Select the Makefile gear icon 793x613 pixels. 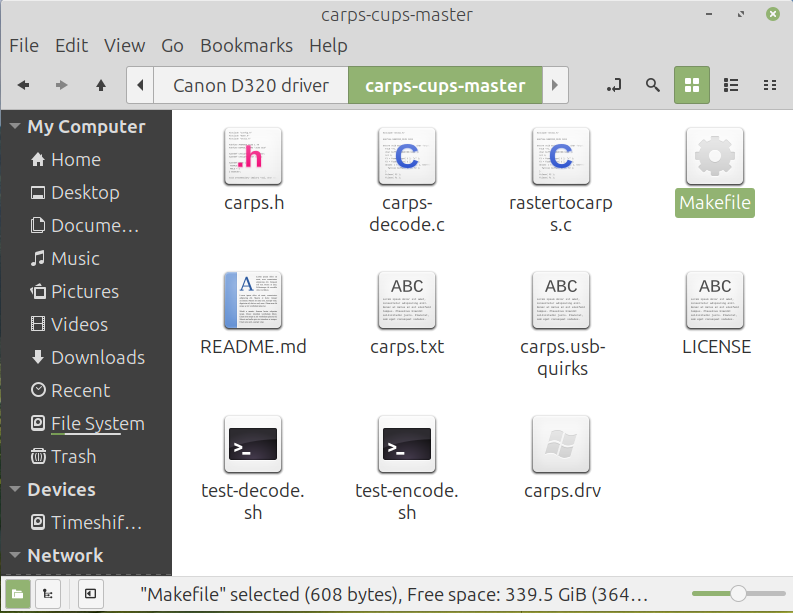[715, 156]
